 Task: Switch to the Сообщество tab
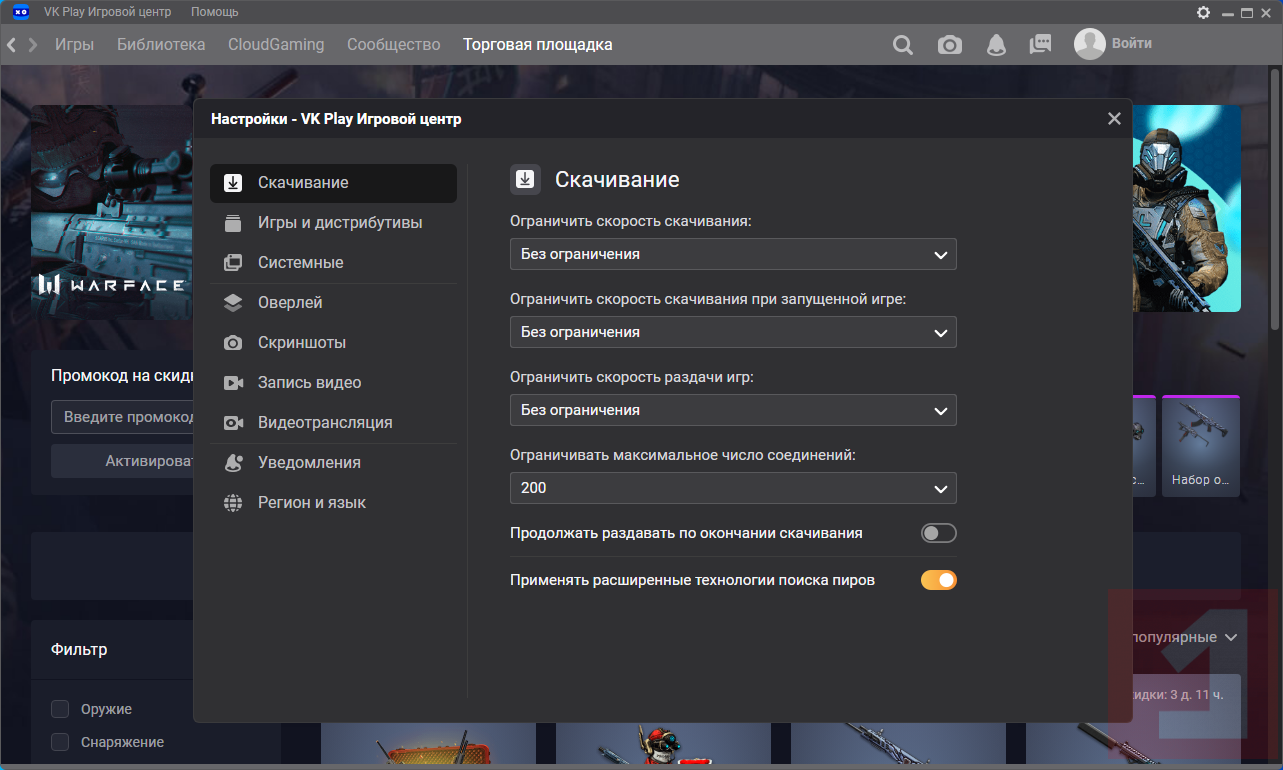coord(394,45)
